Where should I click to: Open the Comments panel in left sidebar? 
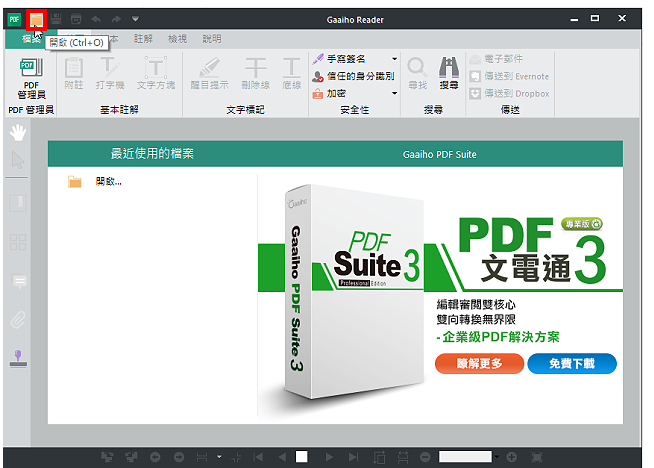[19, 281]
